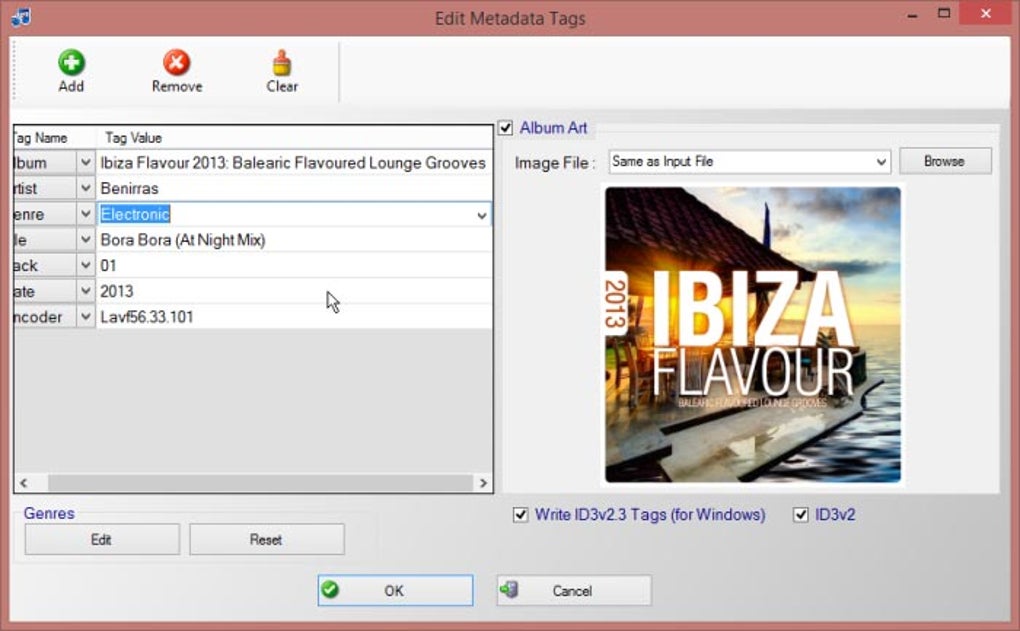Open the Genre tag name dropdown
1020x631 pixels.
coord(86,214)
